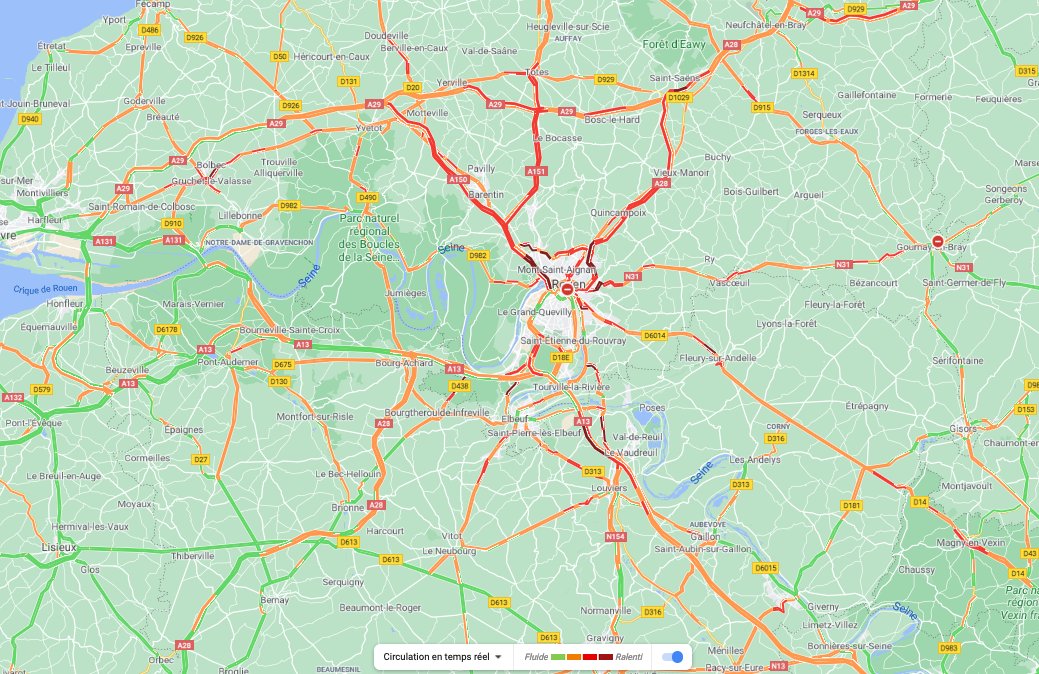The height and width of the screenshot is (674, 1039).
Task: Click the D982 shield near Lillebonne
Action: tap(289, 205)
